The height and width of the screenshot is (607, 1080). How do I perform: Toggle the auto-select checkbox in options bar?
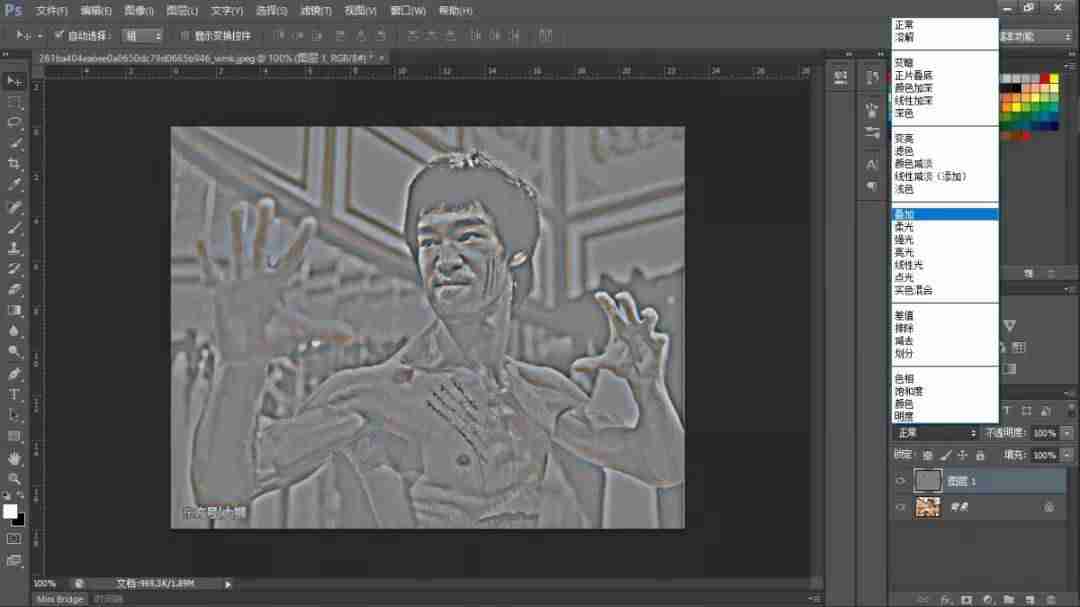tap(59, 35)
